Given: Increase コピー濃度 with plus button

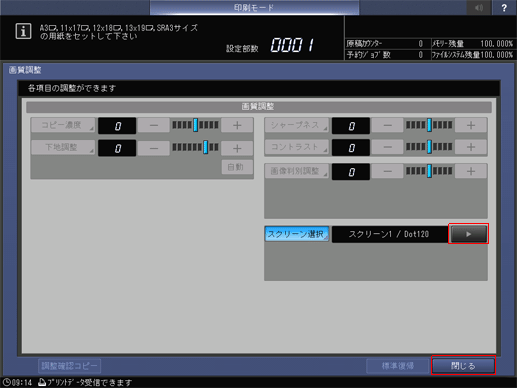Looking at the screenshot, I should click(x=237, y=125).
